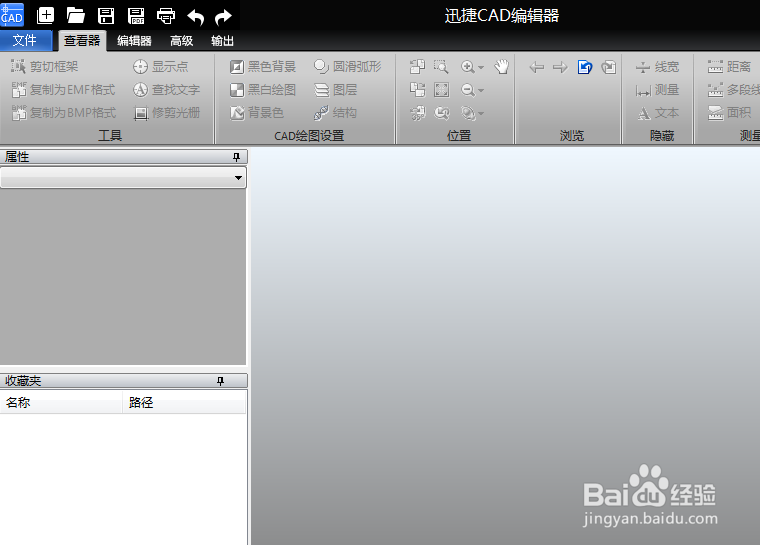
Task: Click the zoom in magnifier icon
Action: point(468,66)
